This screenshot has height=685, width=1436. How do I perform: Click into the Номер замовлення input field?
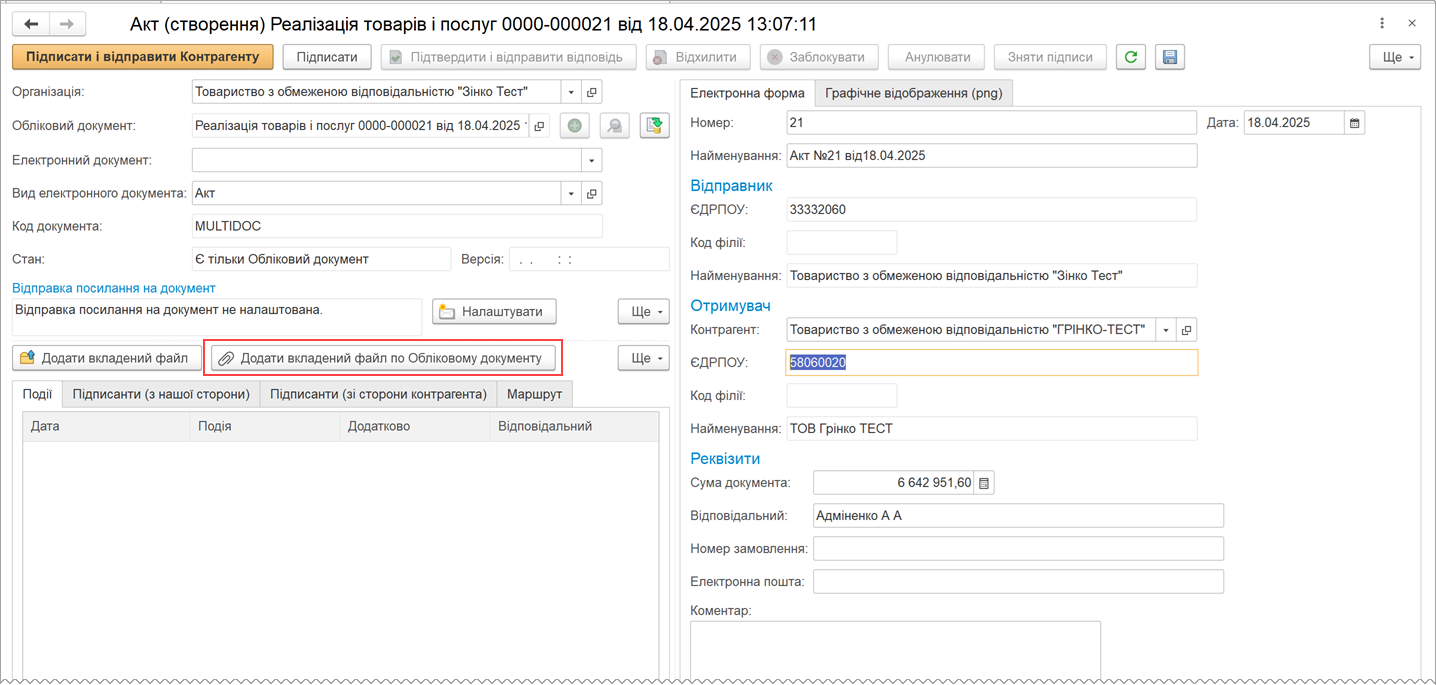point(1018,548)
